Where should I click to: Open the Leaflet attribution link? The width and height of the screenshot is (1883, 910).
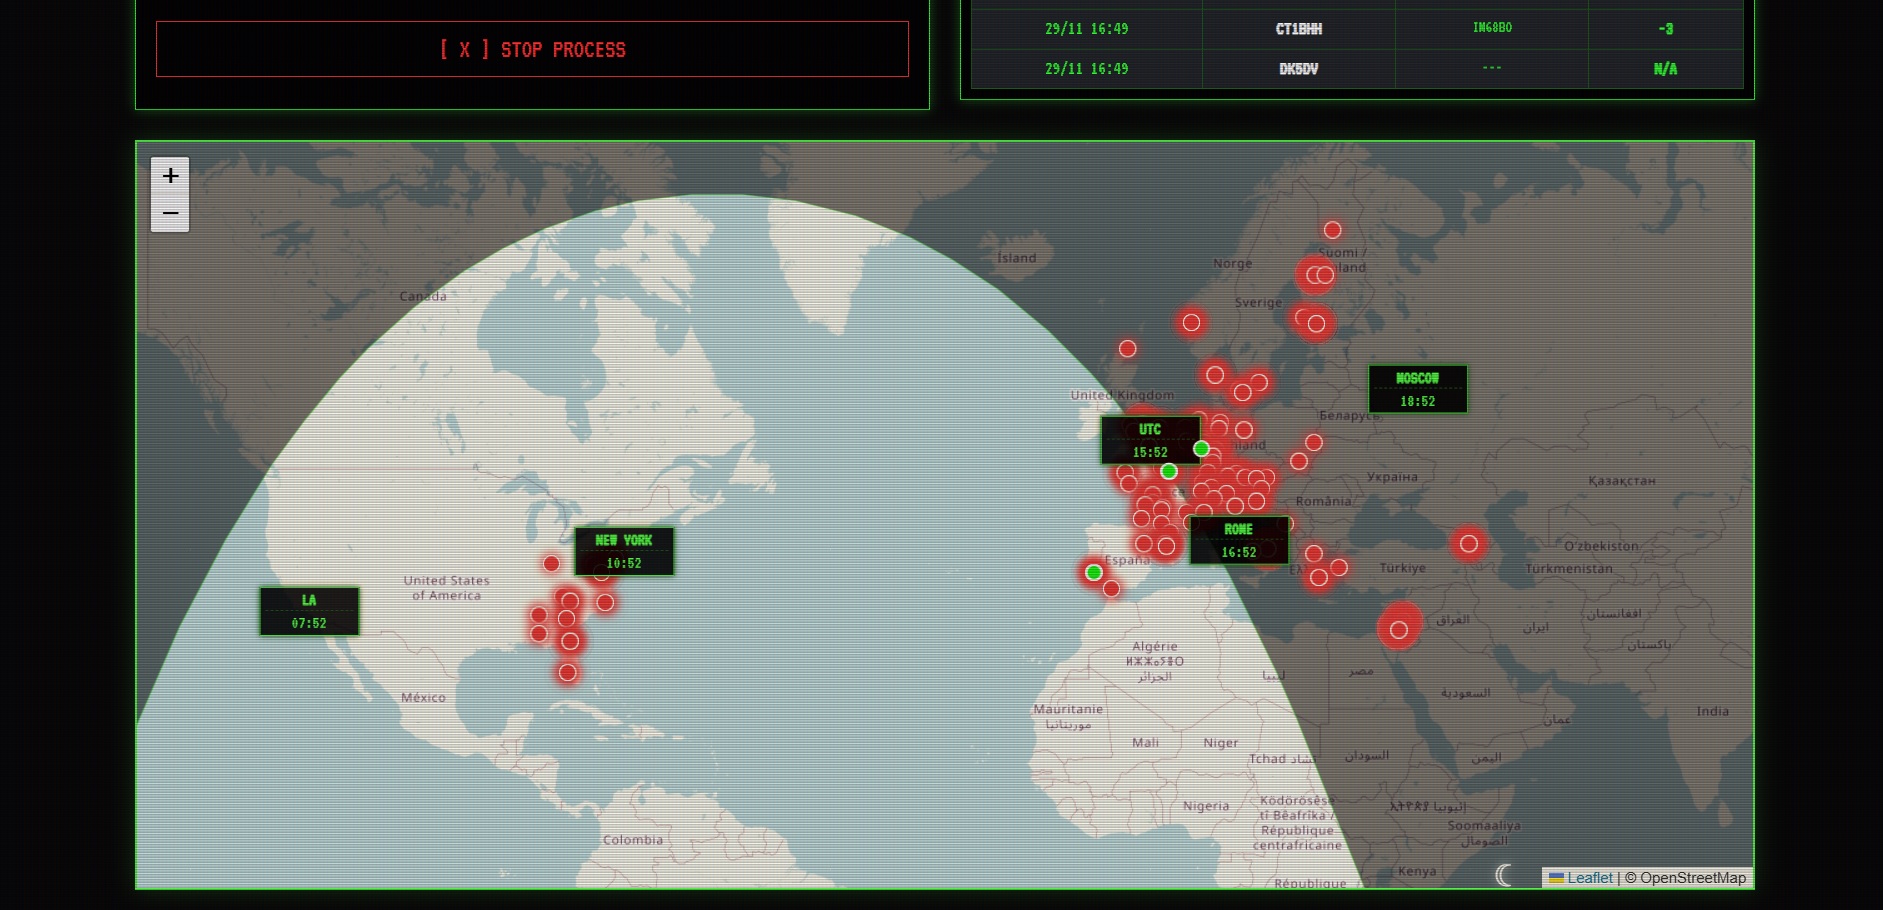click(1589, 878)
